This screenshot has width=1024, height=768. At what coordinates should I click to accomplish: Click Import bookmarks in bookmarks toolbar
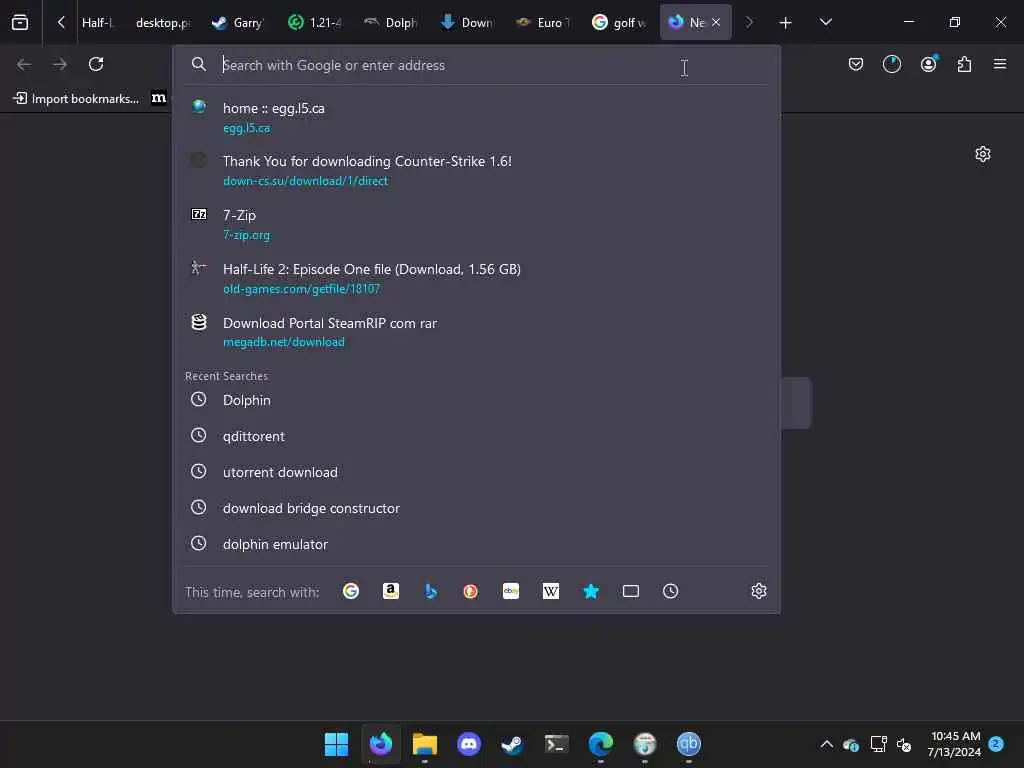tap(76, 99)
